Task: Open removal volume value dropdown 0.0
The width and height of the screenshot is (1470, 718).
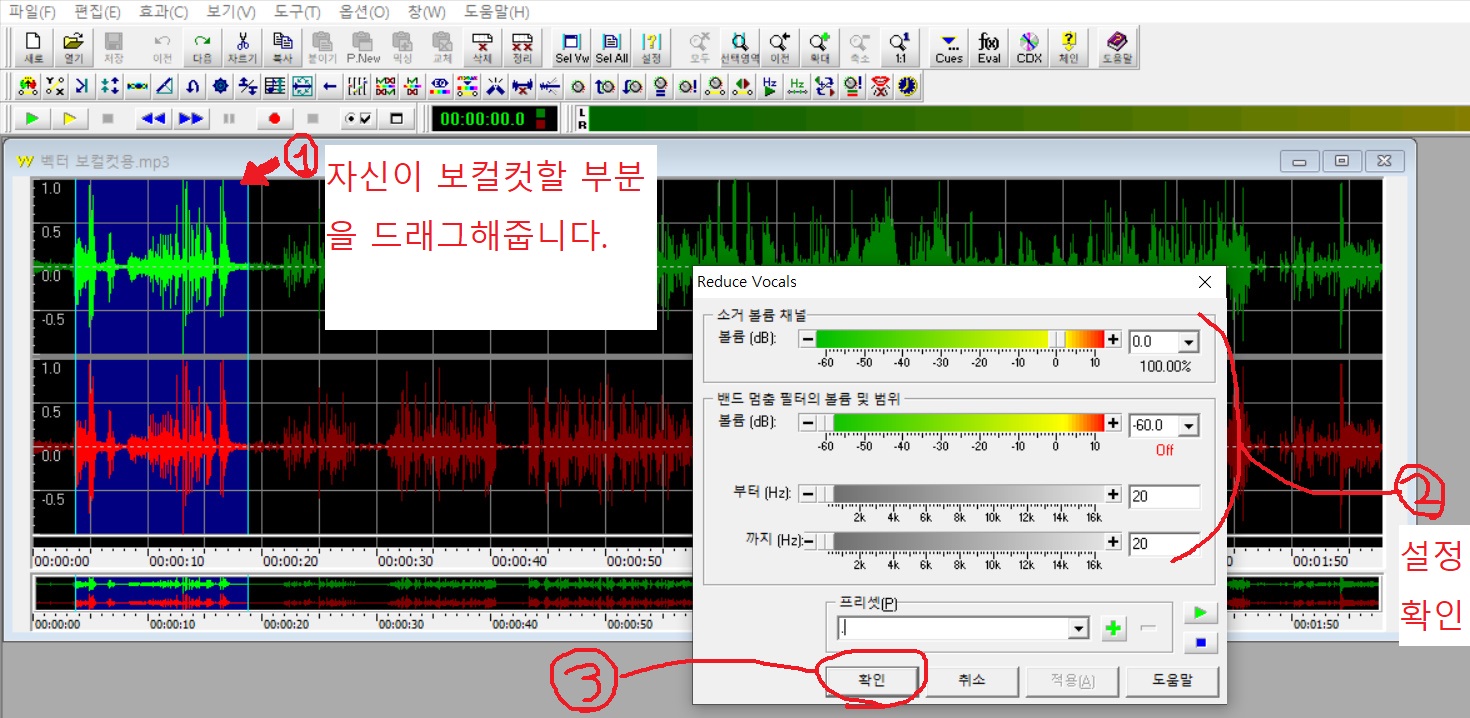Action: (x=1188, y=343)
